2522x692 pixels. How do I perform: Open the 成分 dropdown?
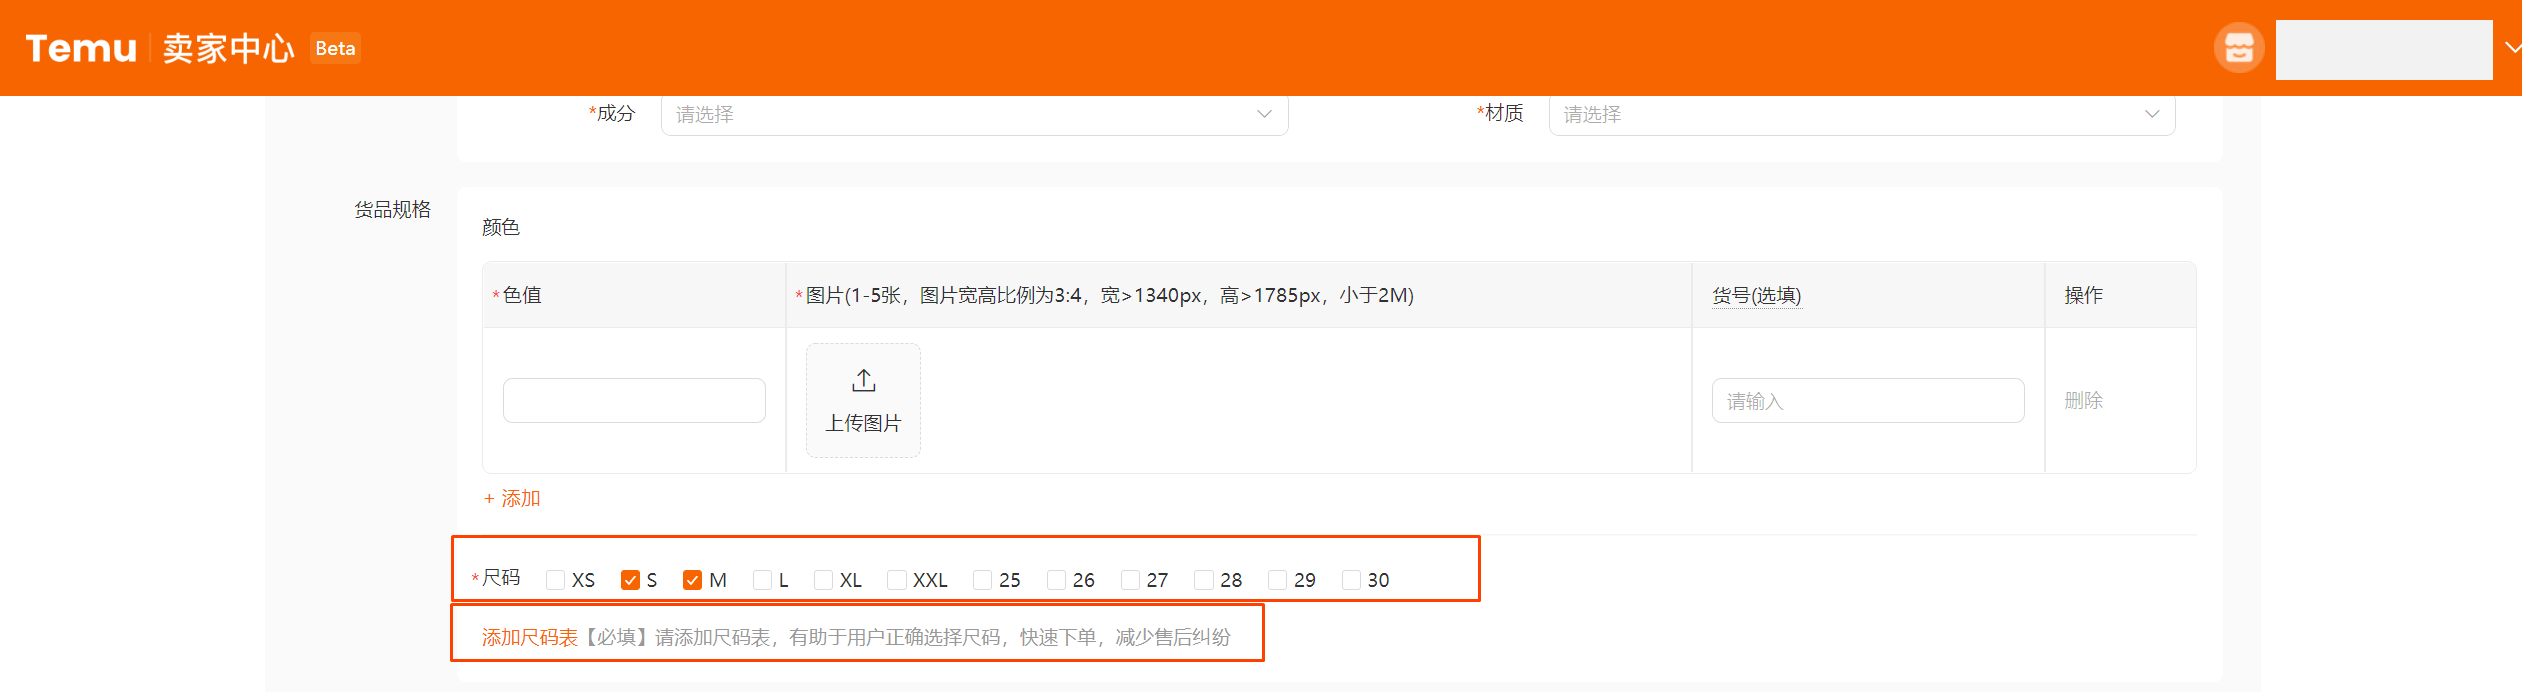point(973,115)
